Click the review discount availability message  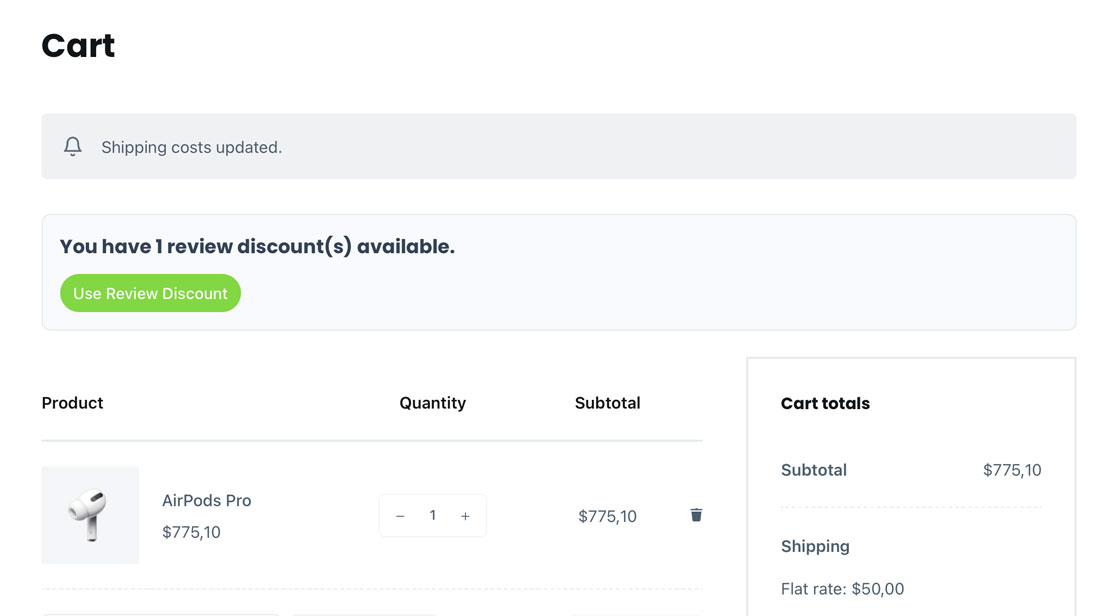point(257,246)
